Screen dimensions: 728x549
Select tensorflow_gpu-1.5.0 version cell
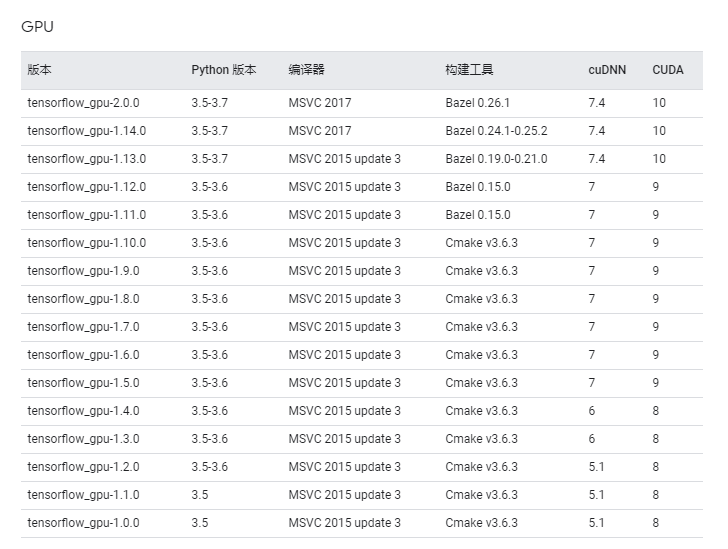point(84,383)
